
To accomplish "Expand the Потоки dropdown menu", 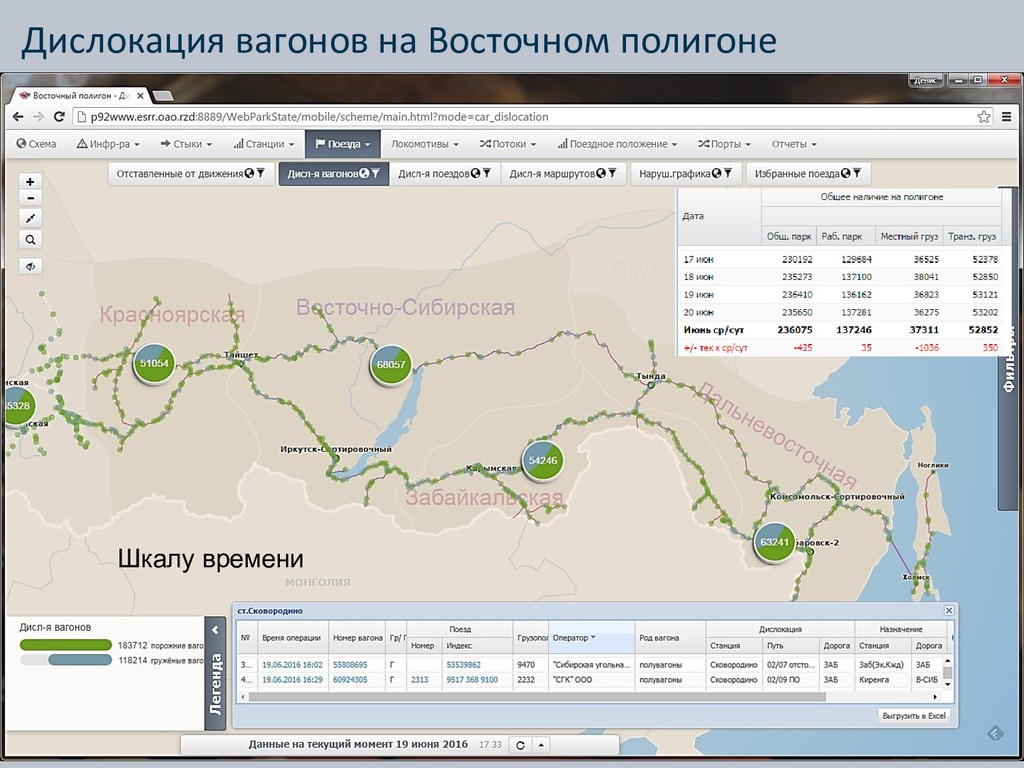I will (507, 144).
